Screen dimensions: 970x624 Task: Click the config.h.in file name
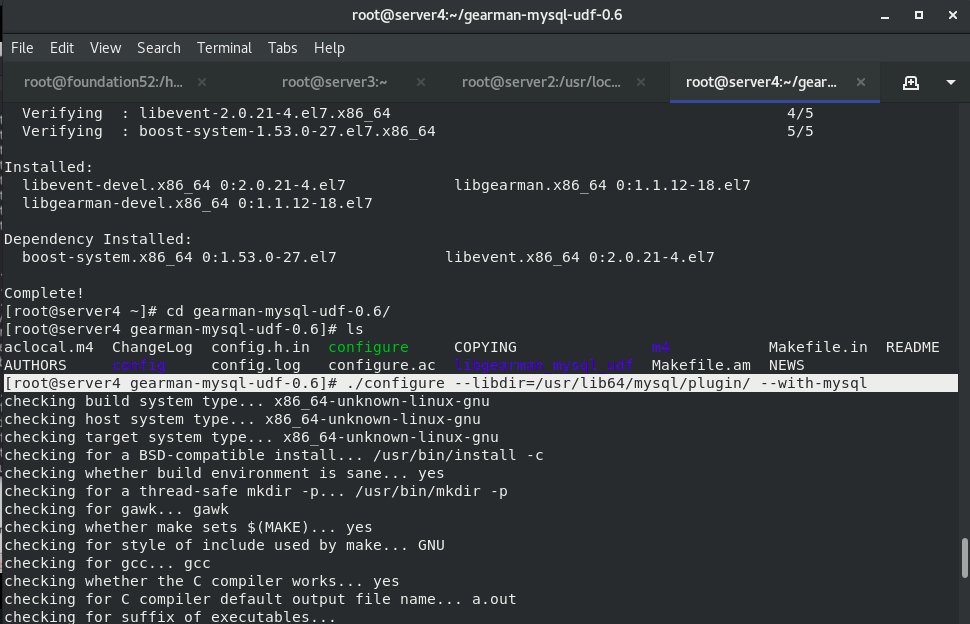pos(260,348)
